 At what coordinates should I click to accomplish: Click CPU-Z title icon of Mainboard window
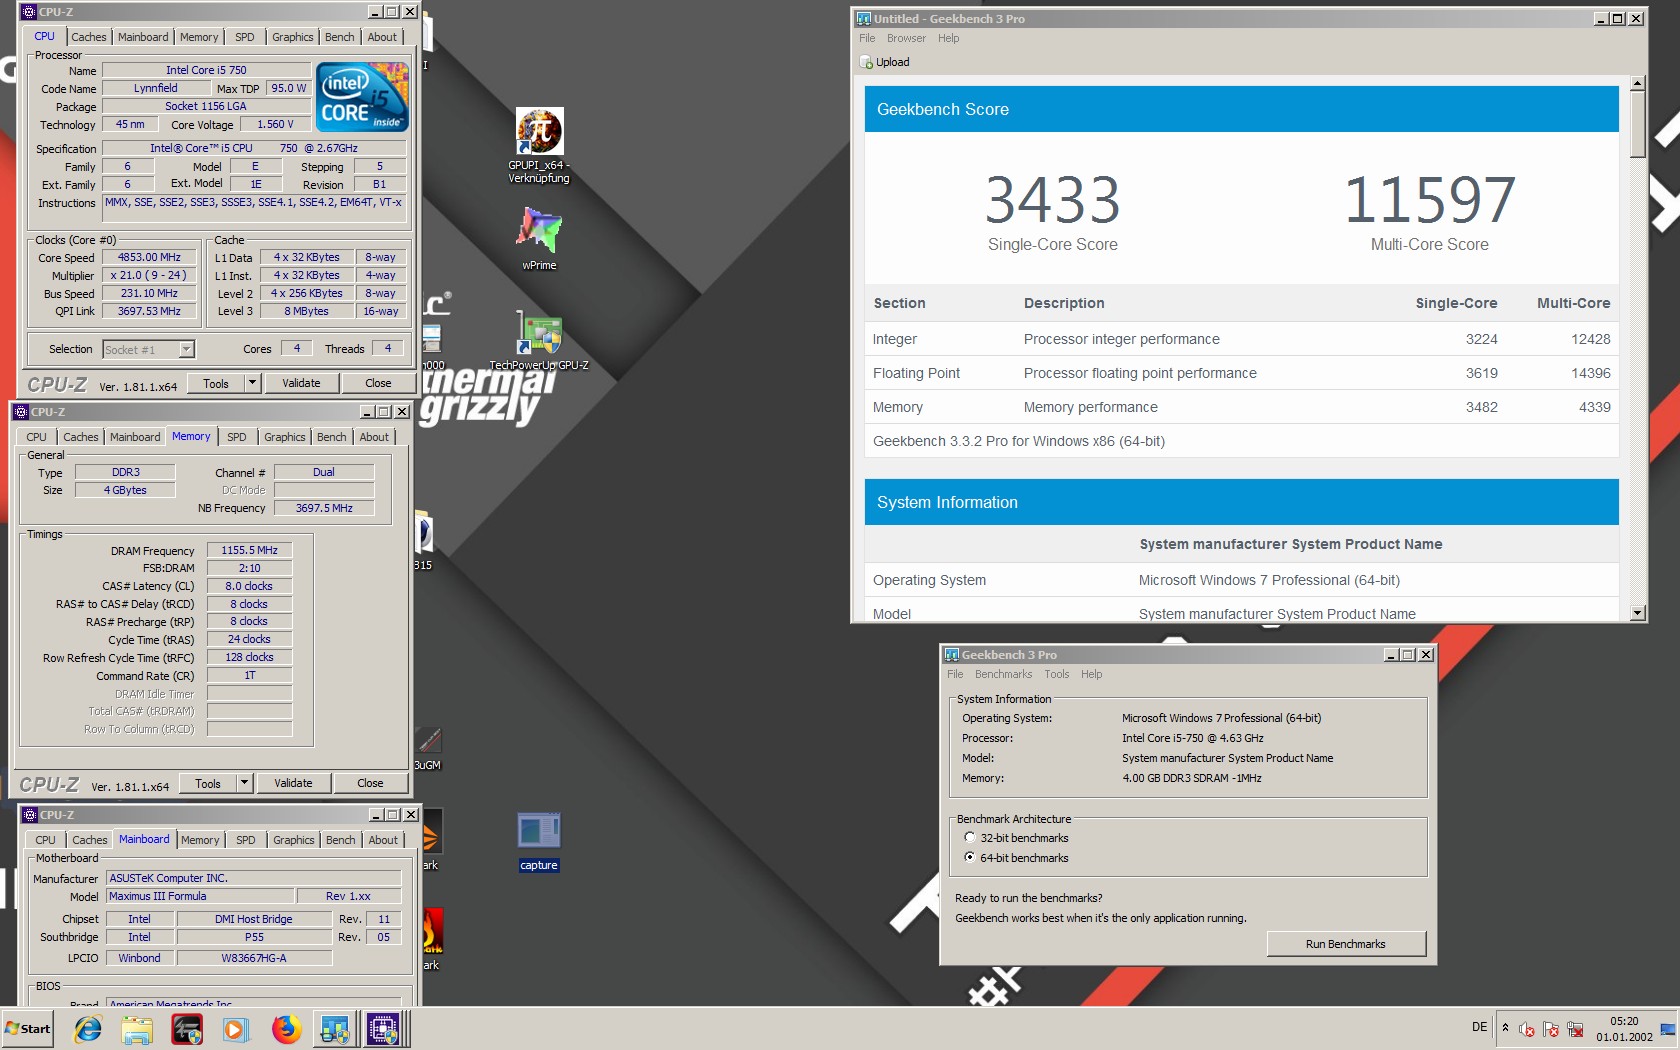(x=30, y=815)
